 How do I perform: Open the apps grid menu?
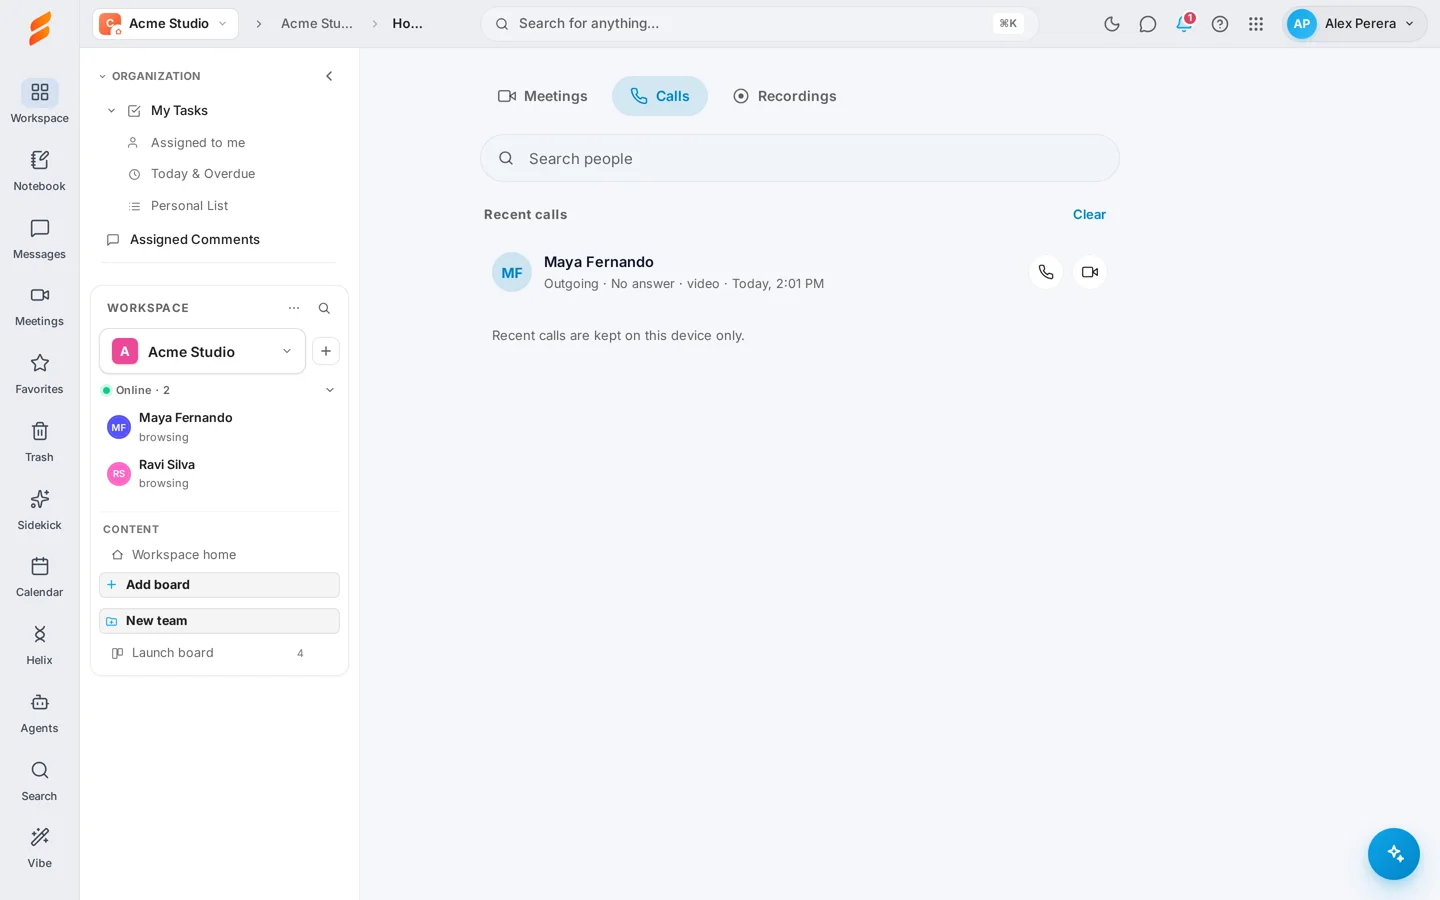[1256, 24]
